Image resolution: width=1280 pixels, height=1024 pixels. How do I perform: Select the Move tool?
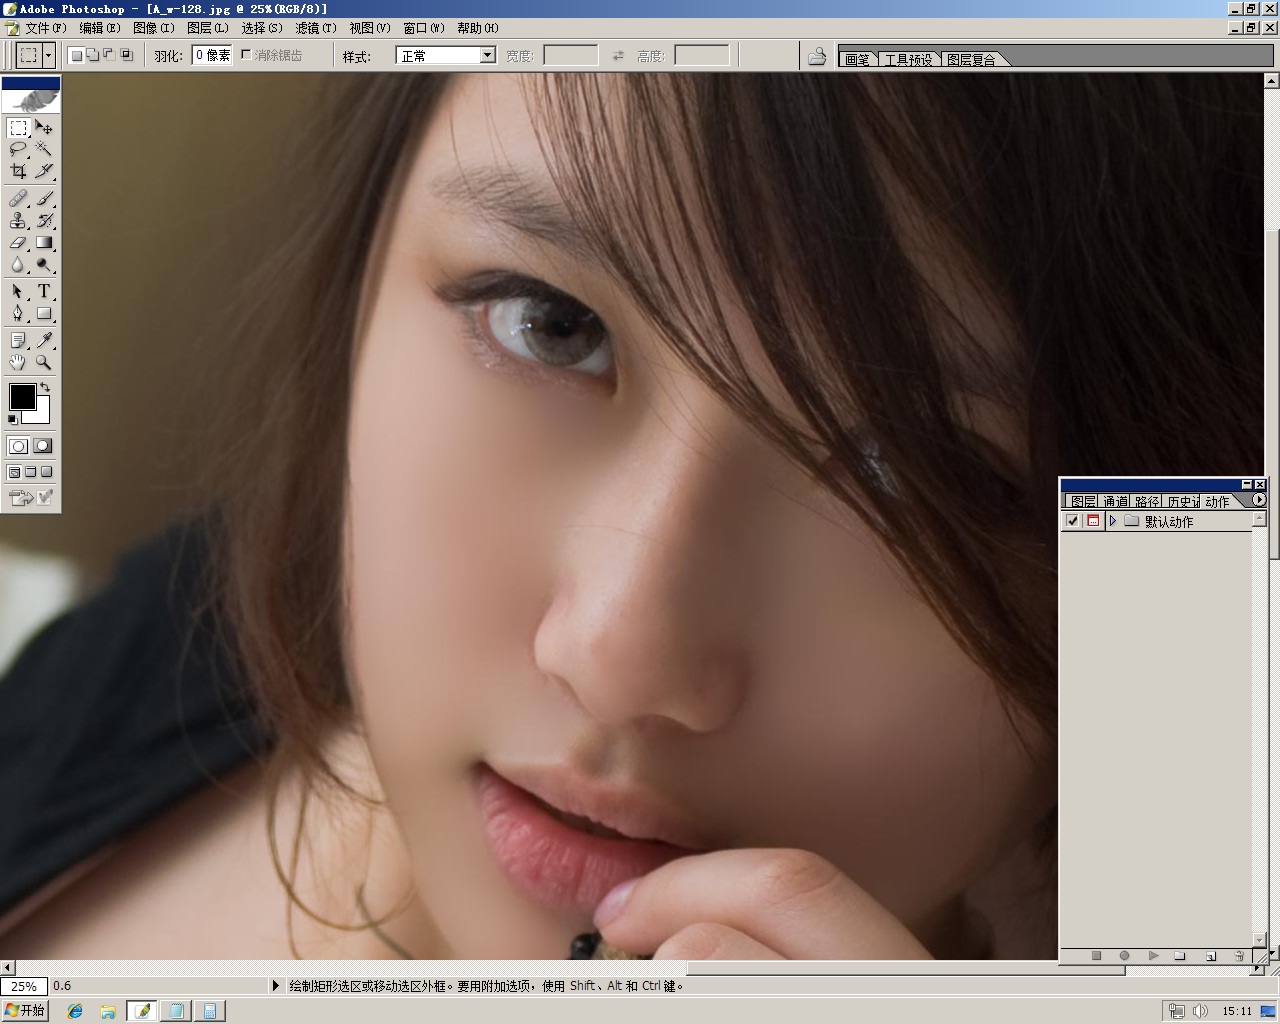(x=44, y=128)
